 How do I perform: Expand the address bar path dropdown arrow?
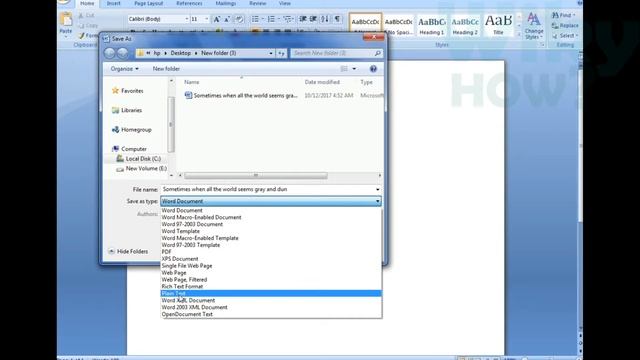tap(271, 53)
